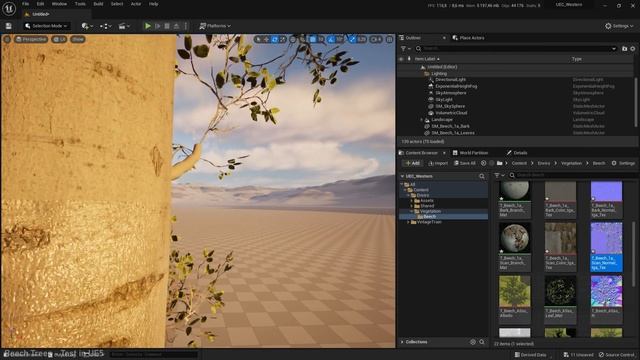Open the File menu
Image resolution: width=640 pixels, height=360 pixels.
tap(25, 4)
